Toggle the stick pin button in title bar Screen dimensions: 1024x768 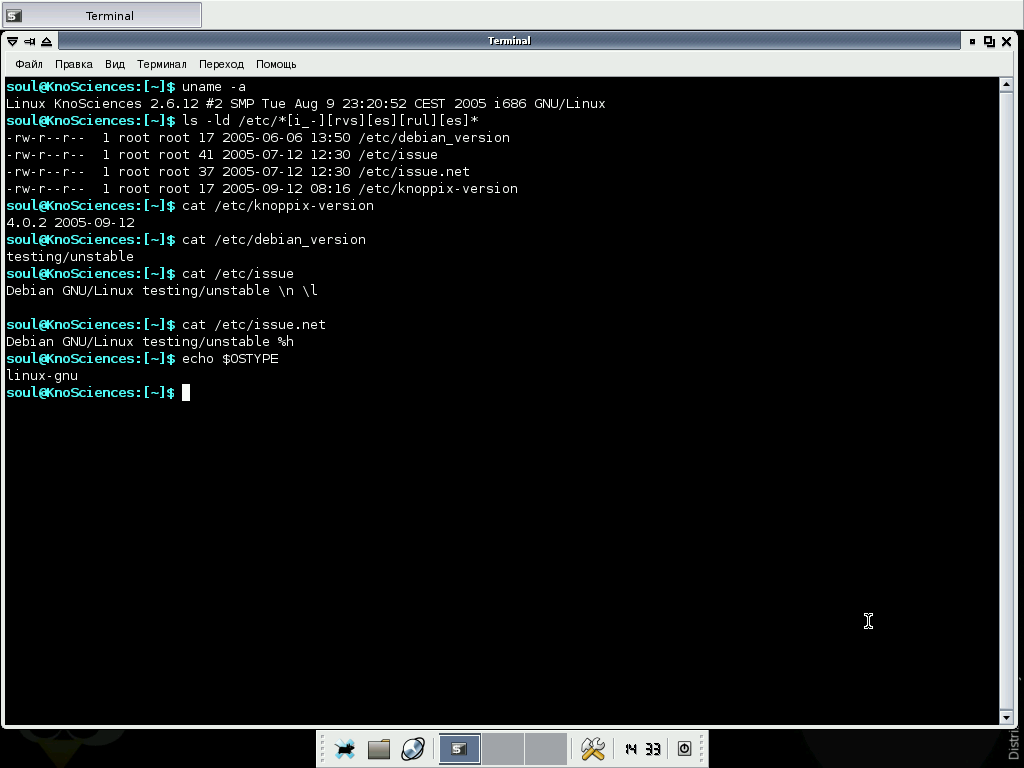(29, 41)
